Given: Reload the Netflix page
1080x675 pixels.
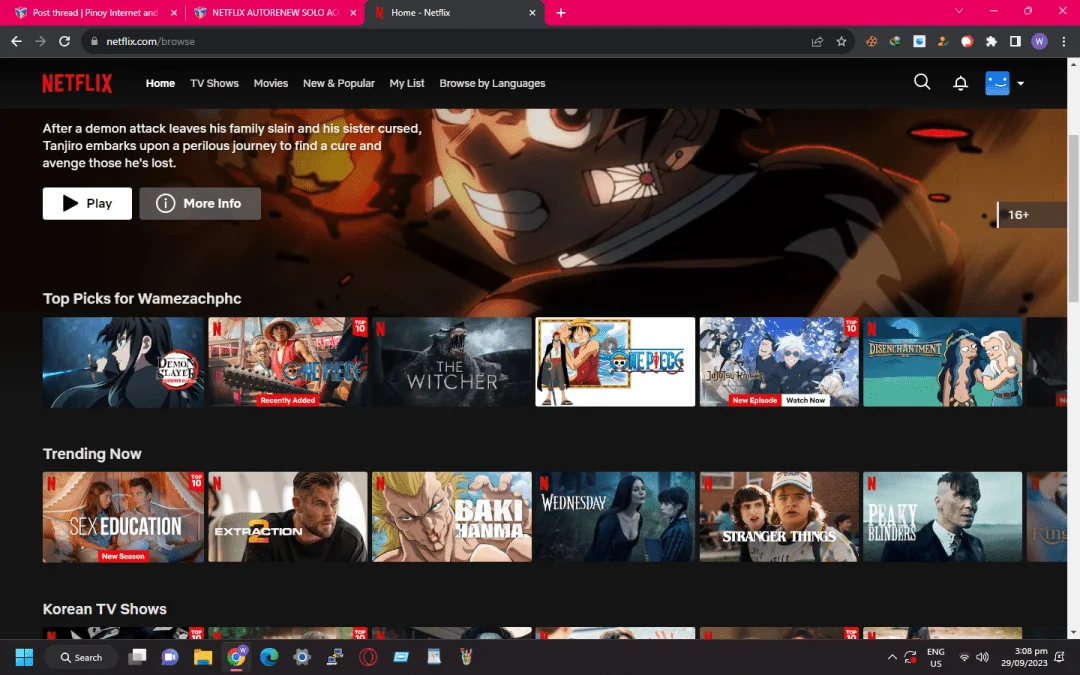Looking at the screenshot, I should (x=64, y=41).
